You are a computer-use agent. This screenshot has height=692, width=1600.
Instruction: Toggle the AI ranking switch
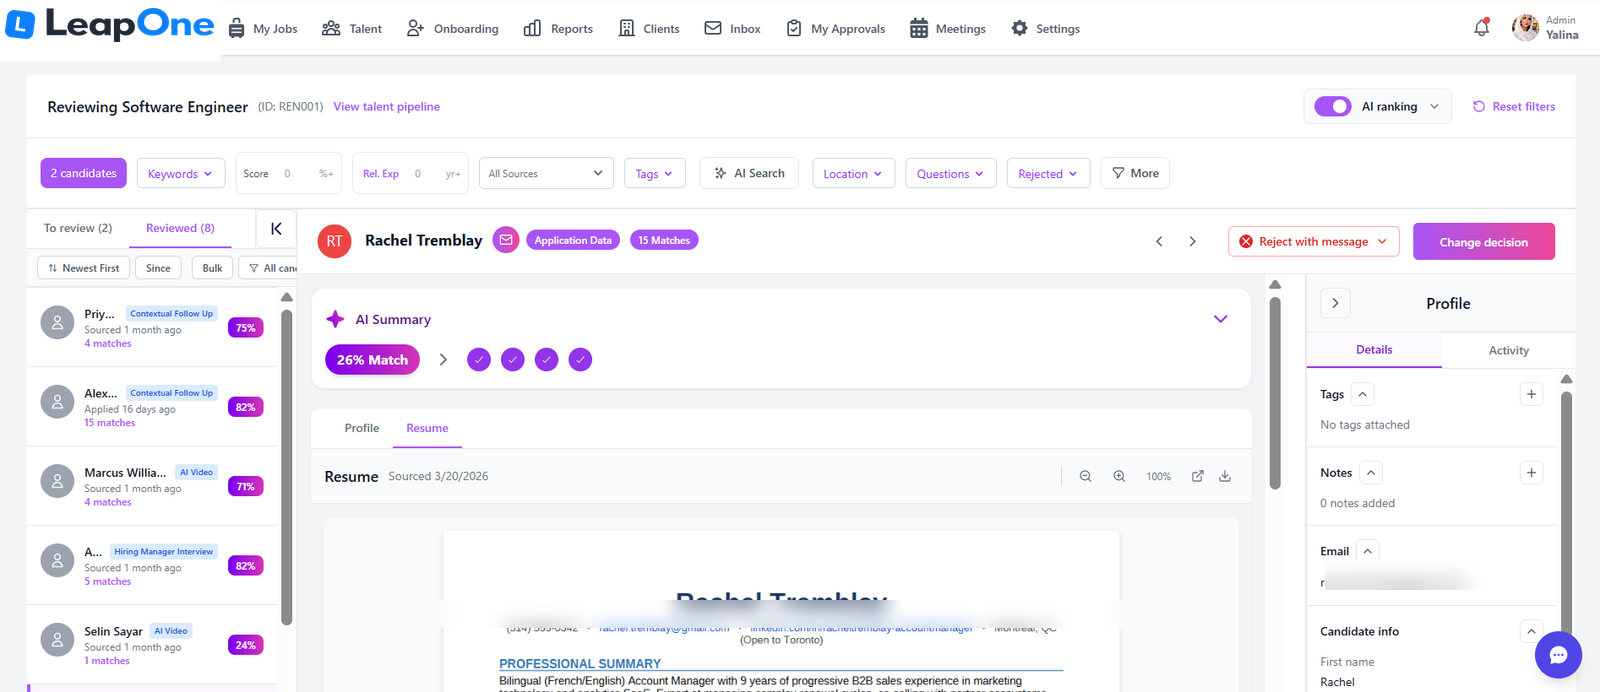1332,106
